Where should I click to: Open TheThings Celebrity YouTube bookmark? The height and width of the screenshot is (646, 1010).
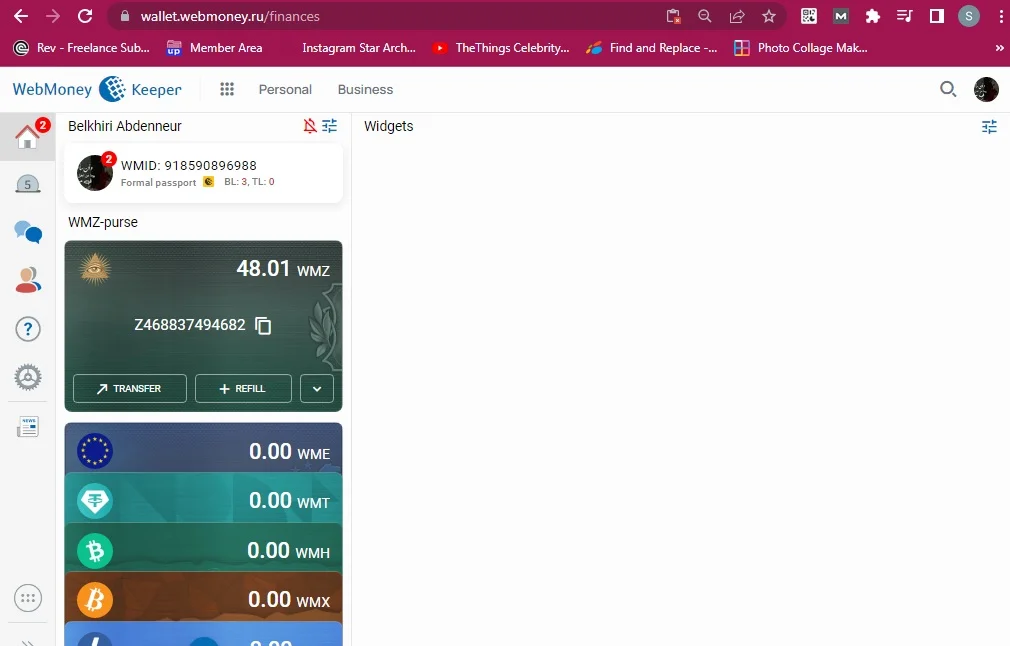501,48
